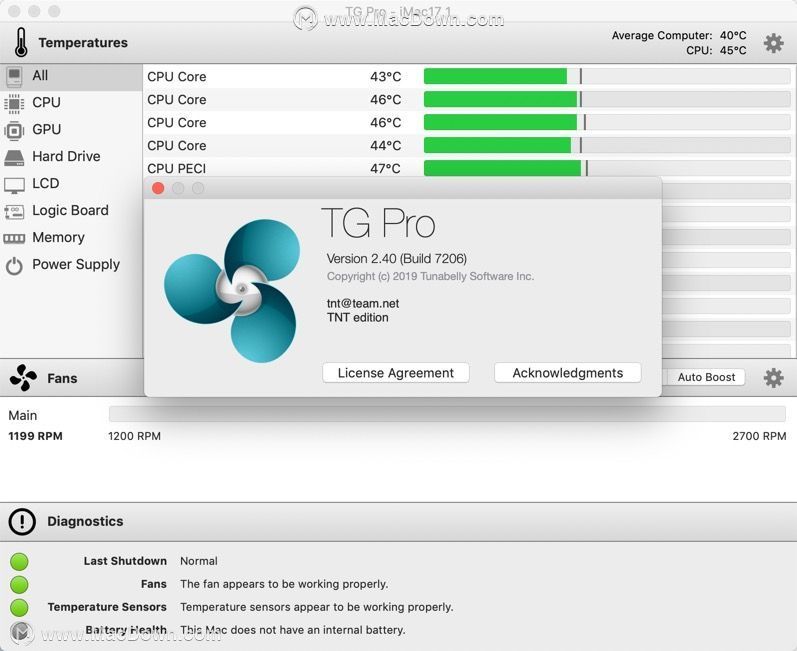The height and width of the screenshot is (651, 797).
Task: Click the All sidebar computer icon
Action: pyautogui.click(x=14, y=77)
